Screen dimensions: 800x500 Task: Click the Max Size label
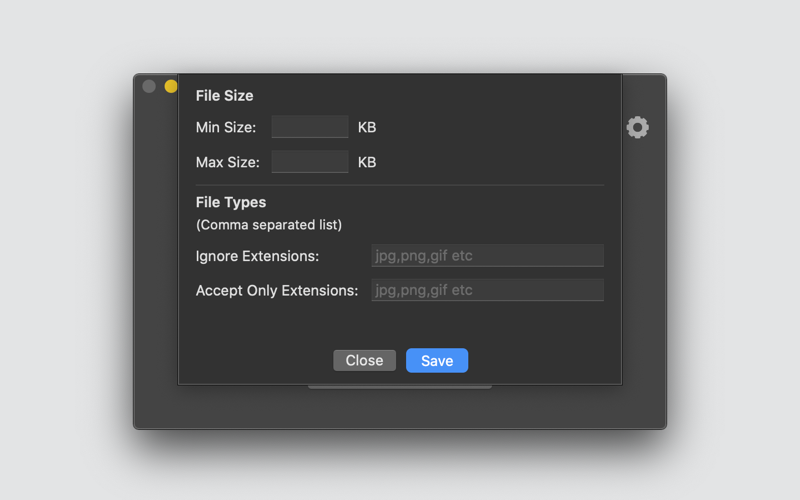tap(227, 162)
